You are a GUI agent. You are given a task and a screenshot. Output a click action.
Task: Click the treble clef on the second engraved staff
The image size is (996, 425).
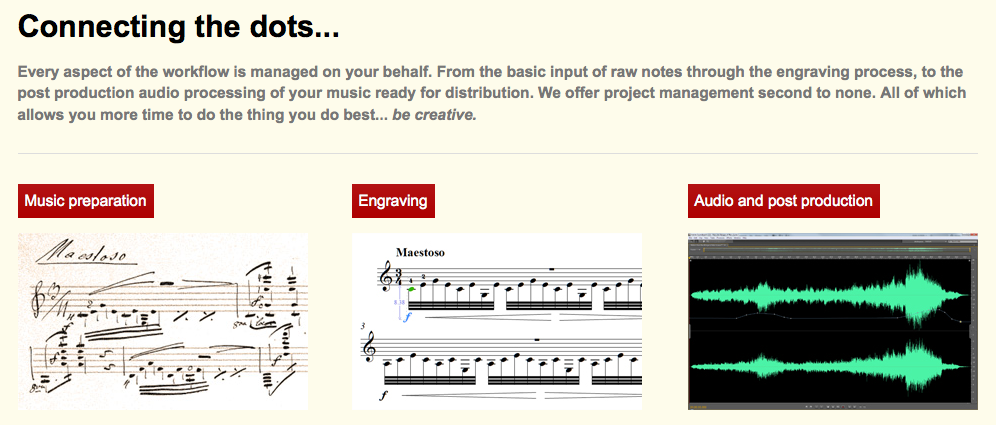[369, 347]
